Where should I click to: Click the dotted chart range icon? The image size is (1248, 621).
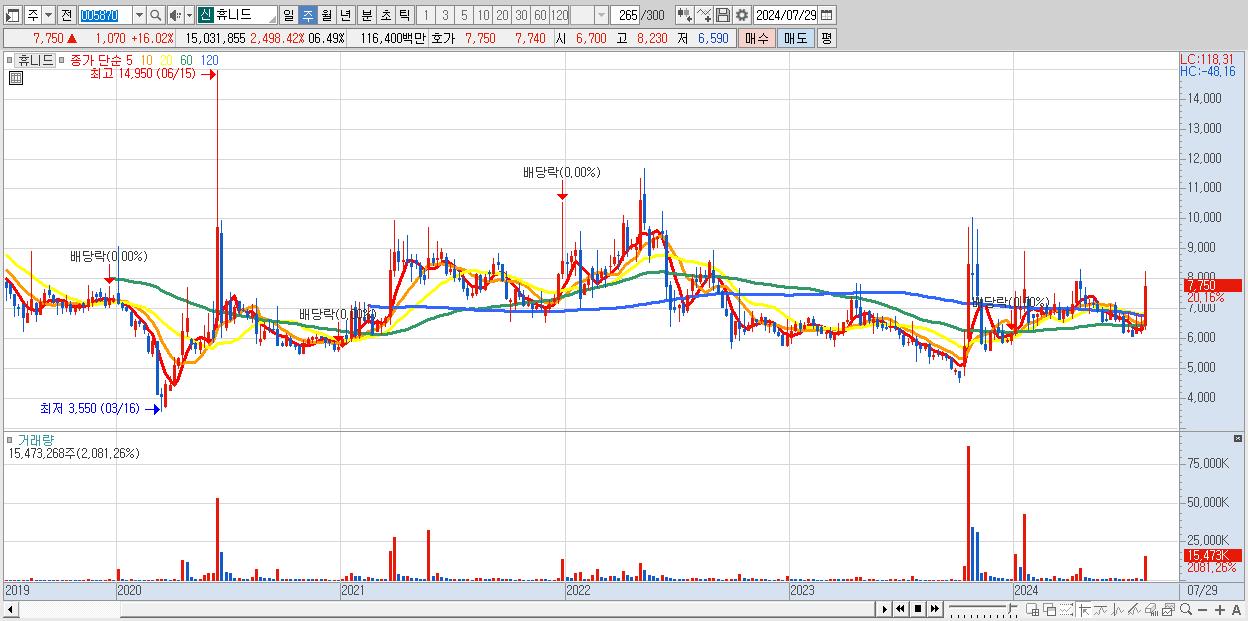1067,610
